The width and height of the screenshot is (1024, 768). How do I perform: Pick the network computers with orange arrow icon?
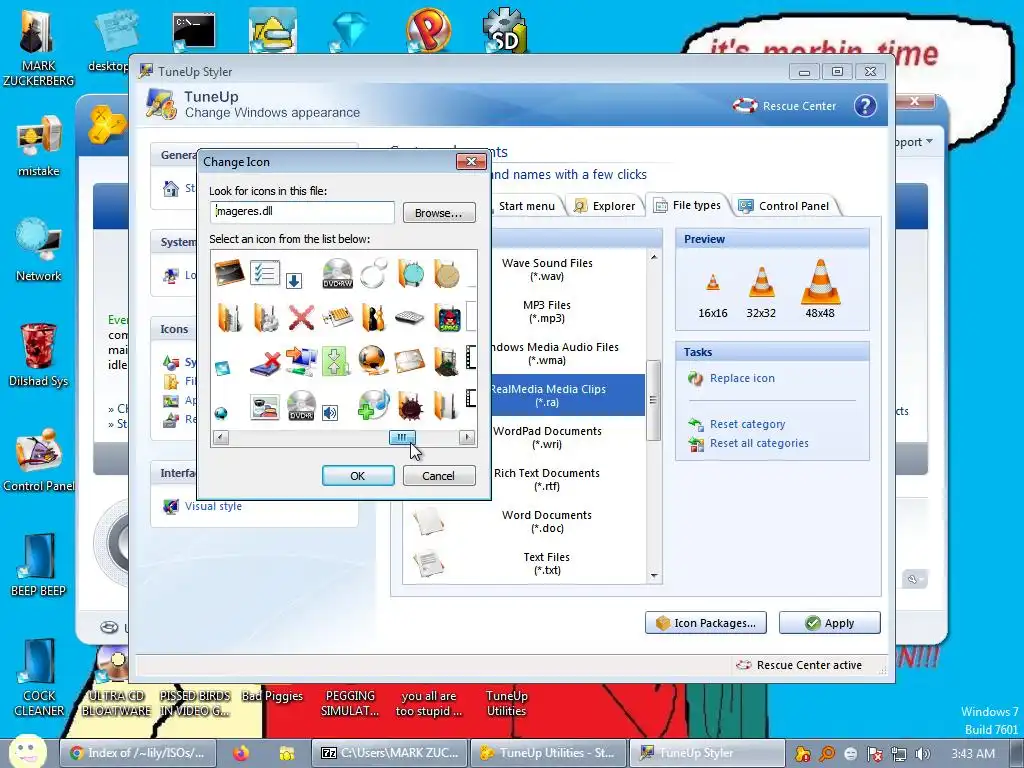[x=301, y=361]
